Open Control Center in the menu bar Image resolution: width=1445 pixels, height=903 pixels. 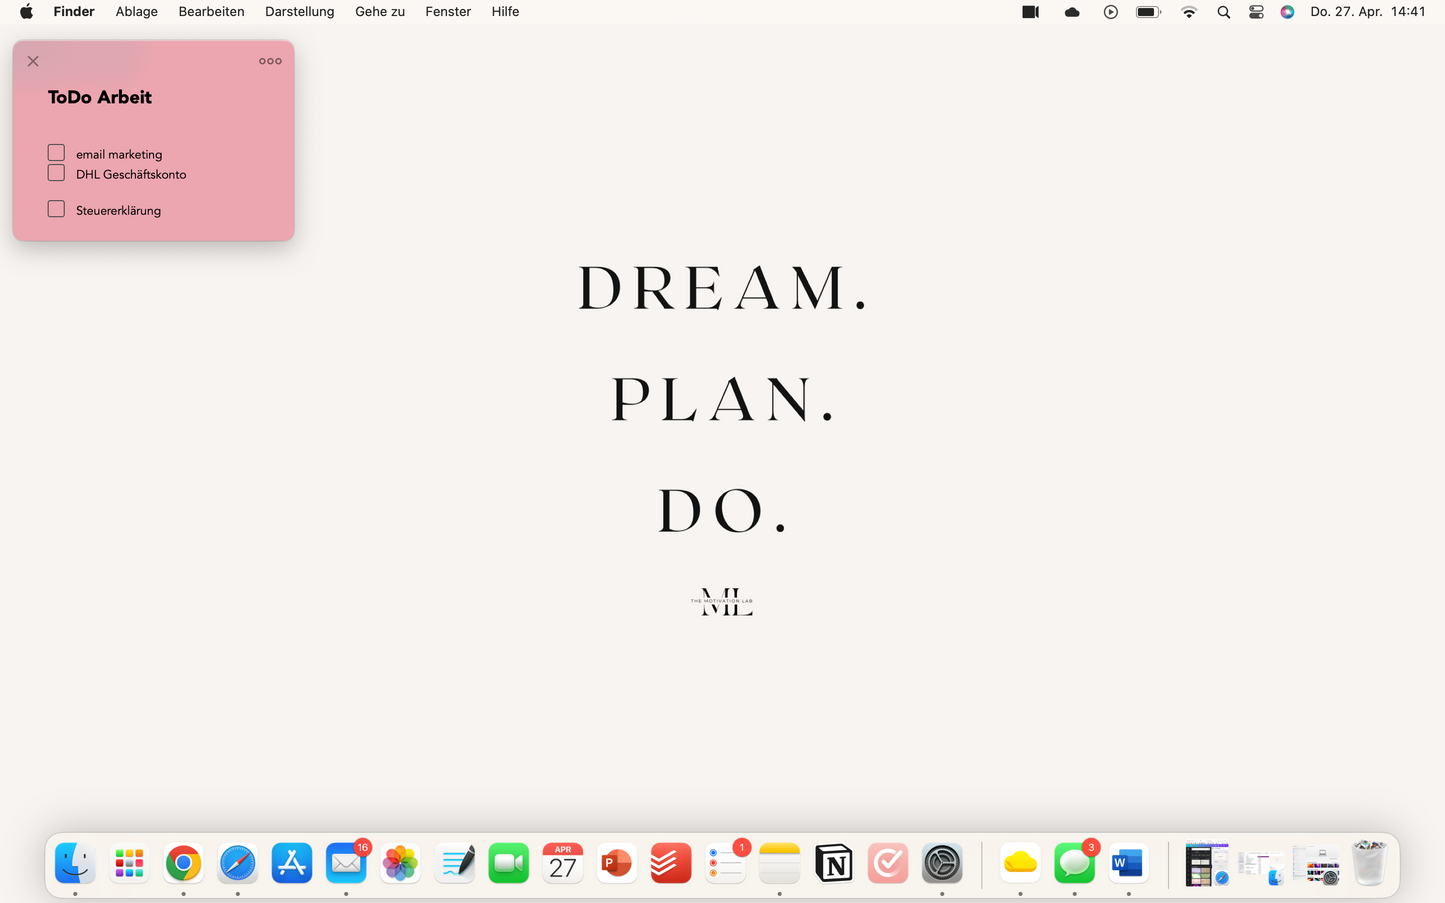(x=1256, y=12)
